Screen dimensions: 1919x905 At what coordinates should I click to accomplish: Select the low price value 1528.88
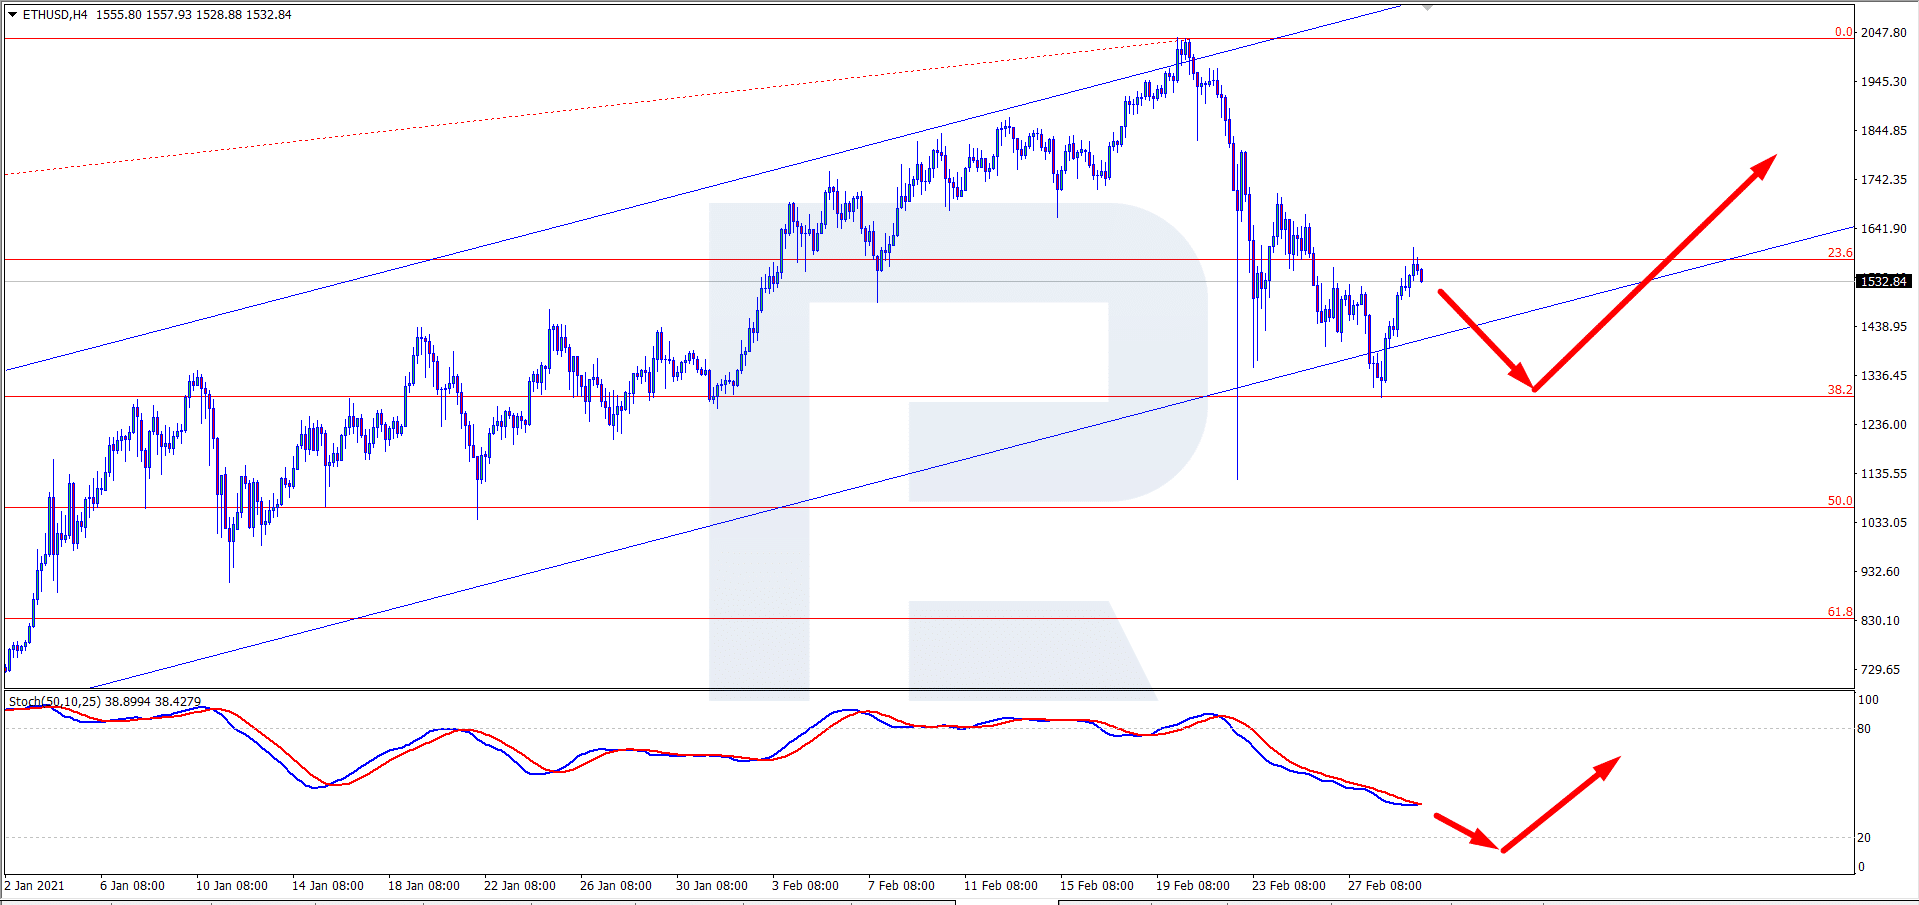tap(218, 15)
